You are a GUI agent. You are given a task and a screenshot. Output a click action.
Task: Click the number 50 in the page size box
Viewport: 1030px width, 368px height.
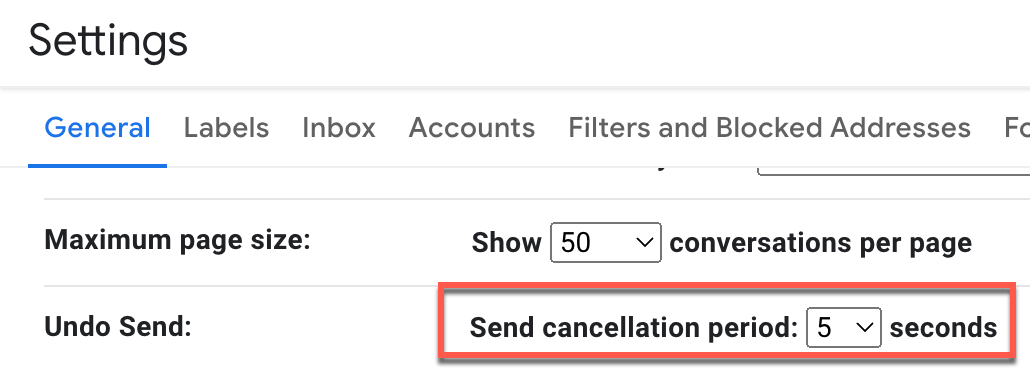pos(576,243)
